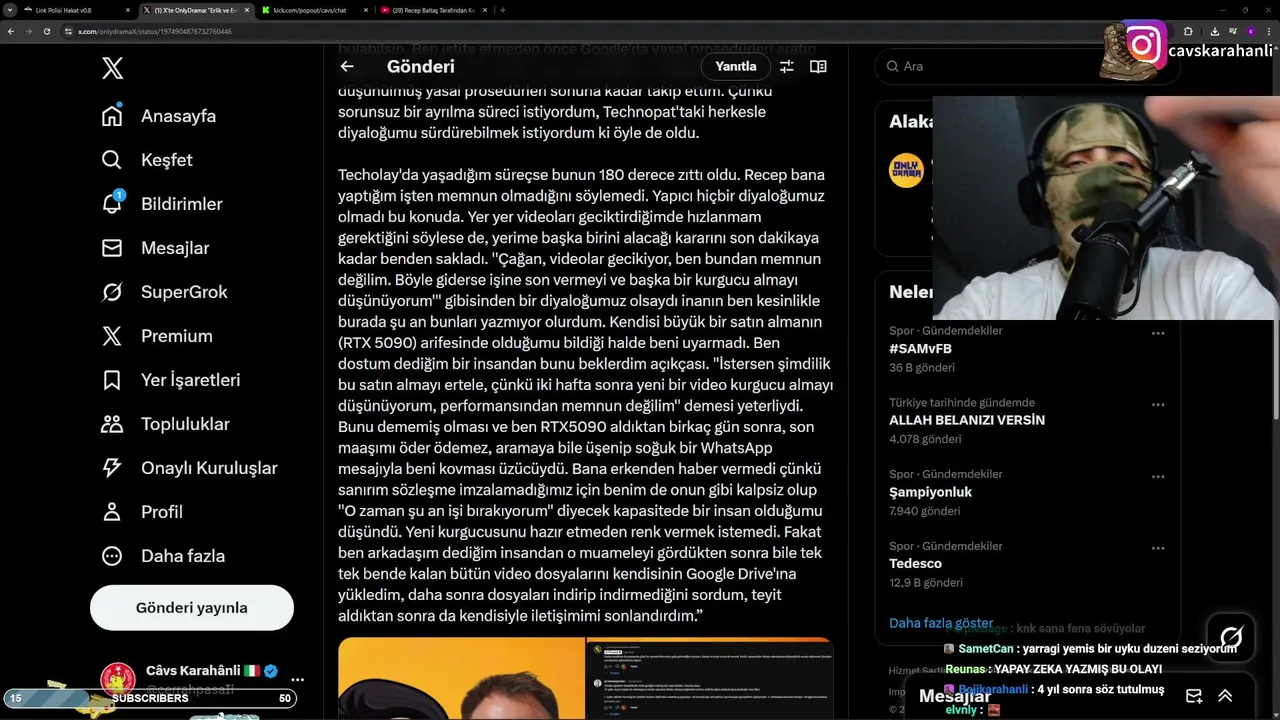This screenshot has height=720, width=1280.
Task: Open Câvs Karahânli account switcher
Action: 192,680
